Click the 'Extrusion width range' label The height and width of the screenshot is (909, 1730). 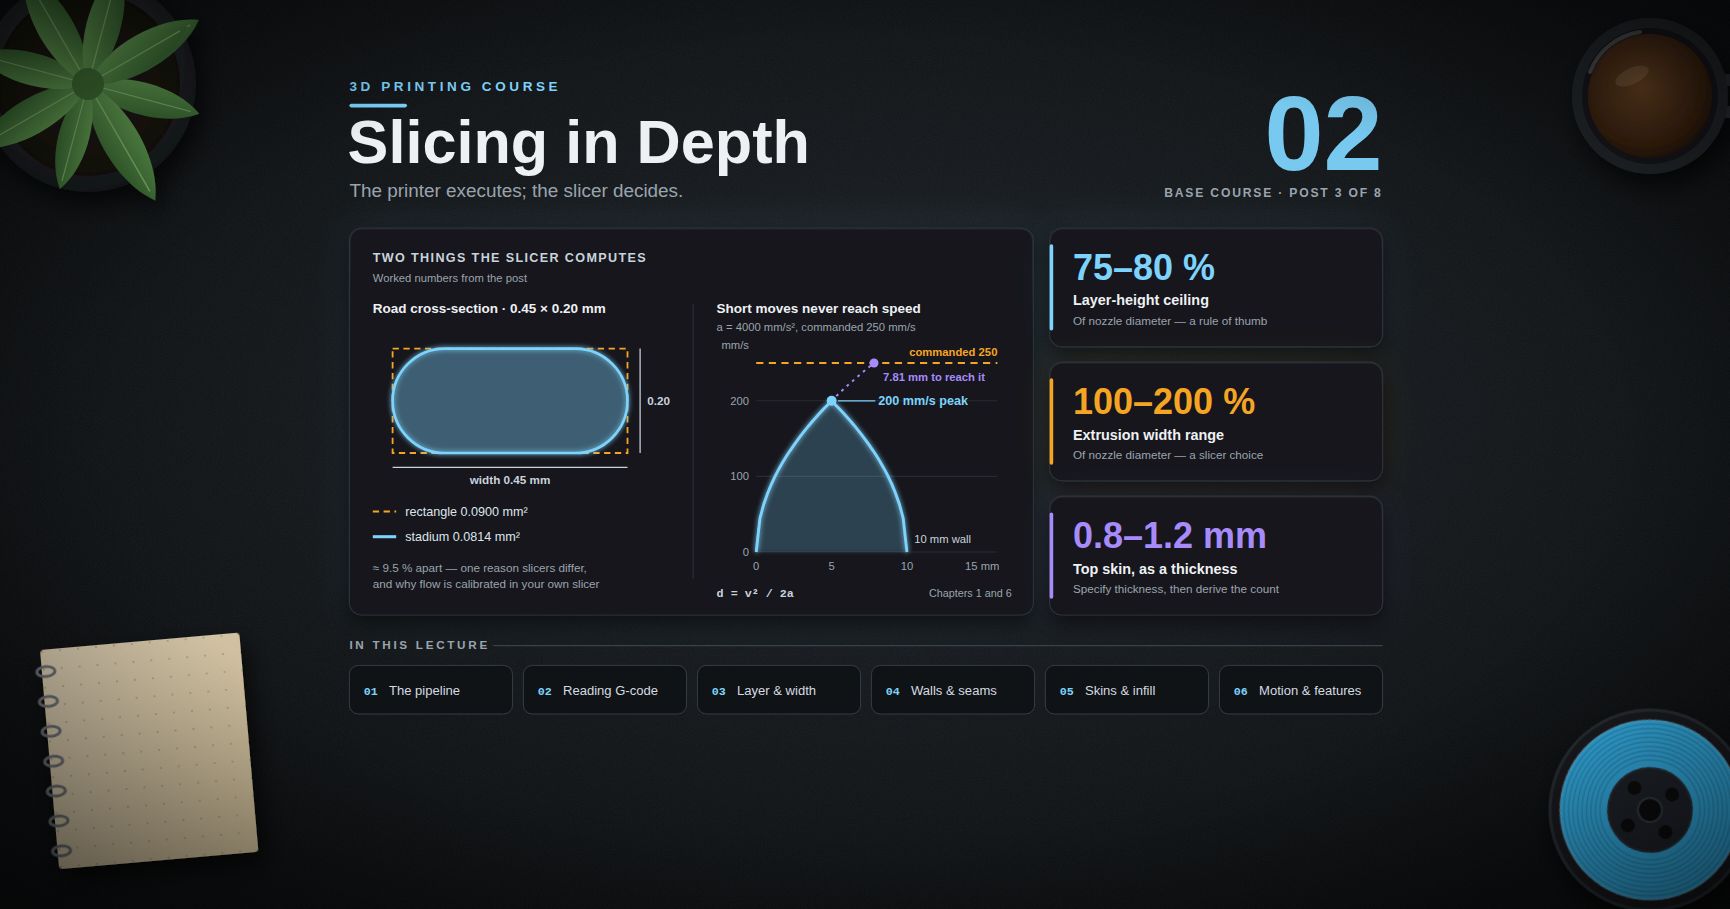coord(1148,435)
